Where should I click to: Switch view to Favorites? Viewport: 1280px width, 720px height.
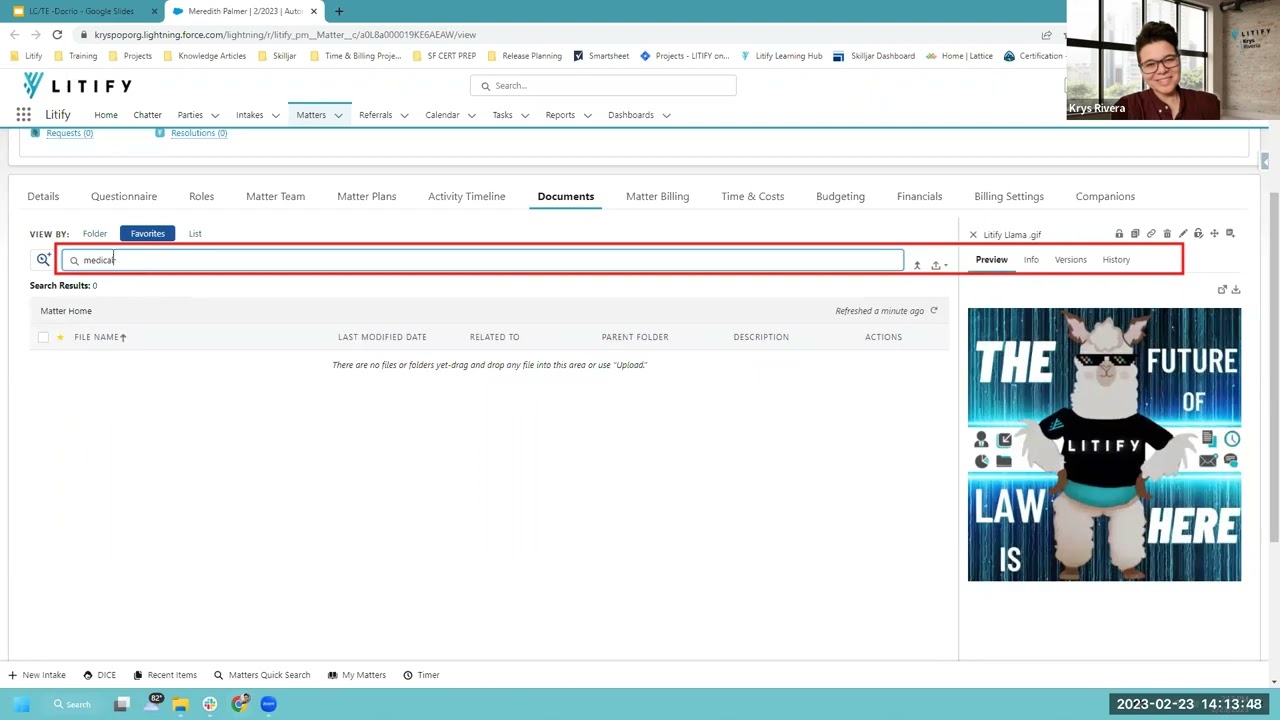(x=147, y=234)
